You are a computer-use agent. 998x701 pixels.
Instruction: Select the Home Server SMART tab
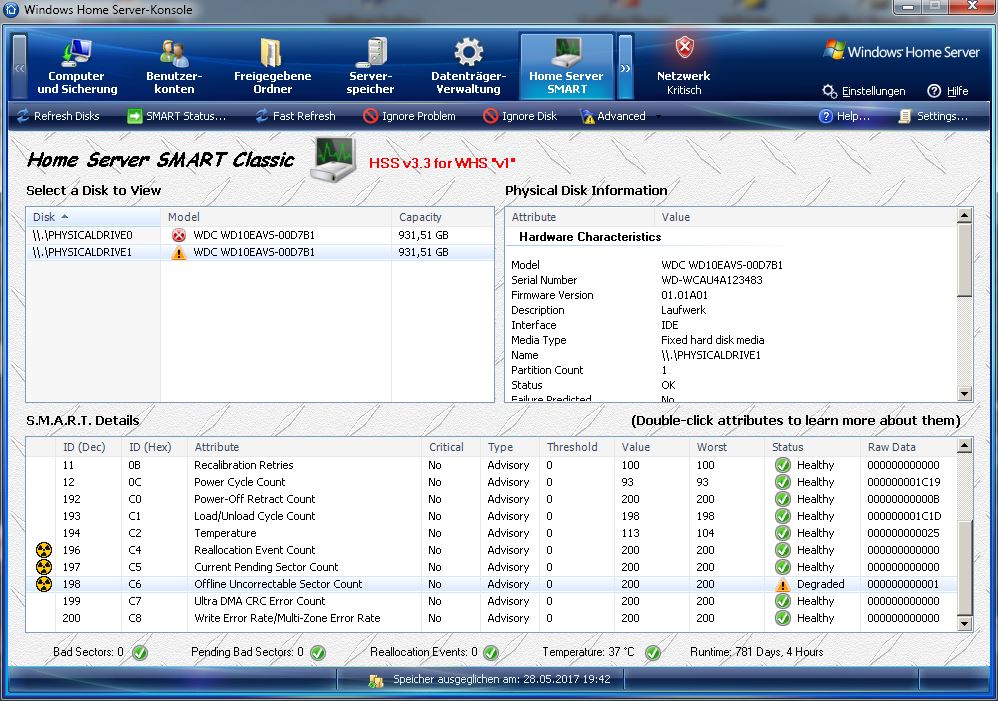[566, 66]
